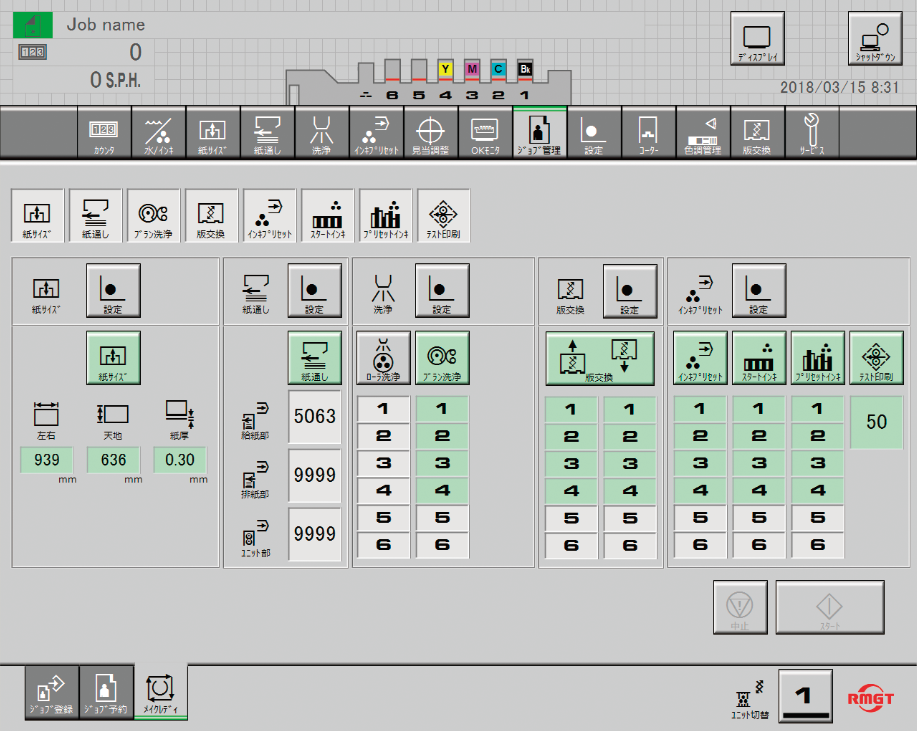Open the サービス wrench icon
The height and width of the screenshot is (732, 917).
click(x=811, y=134)
